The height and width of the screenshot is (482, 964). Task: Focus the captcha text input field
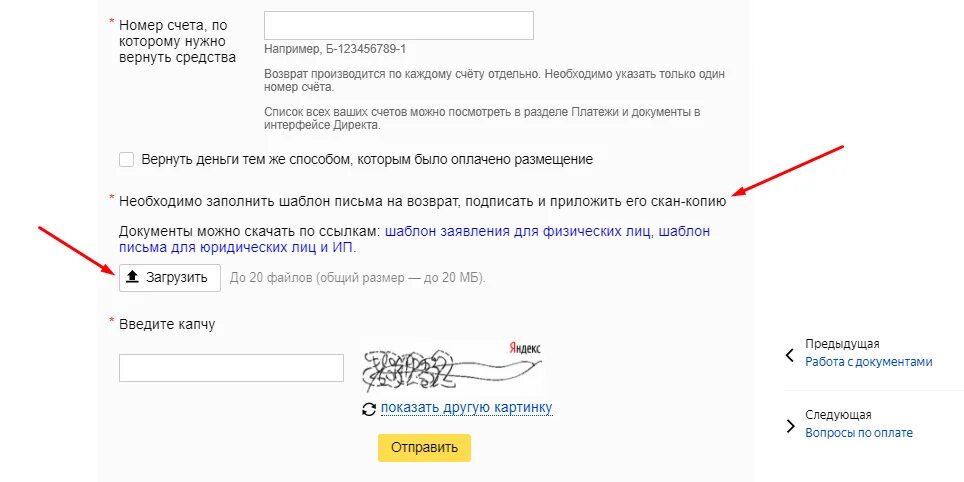coord(231,368)
